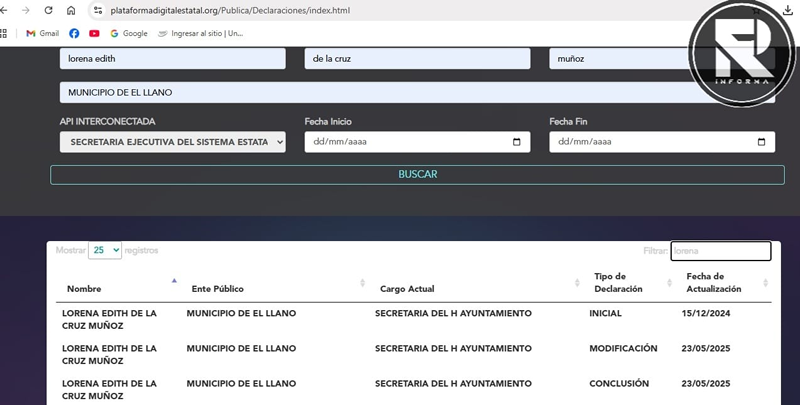Click the Filtrar search field
800x405 pixels.
point(720,251)
